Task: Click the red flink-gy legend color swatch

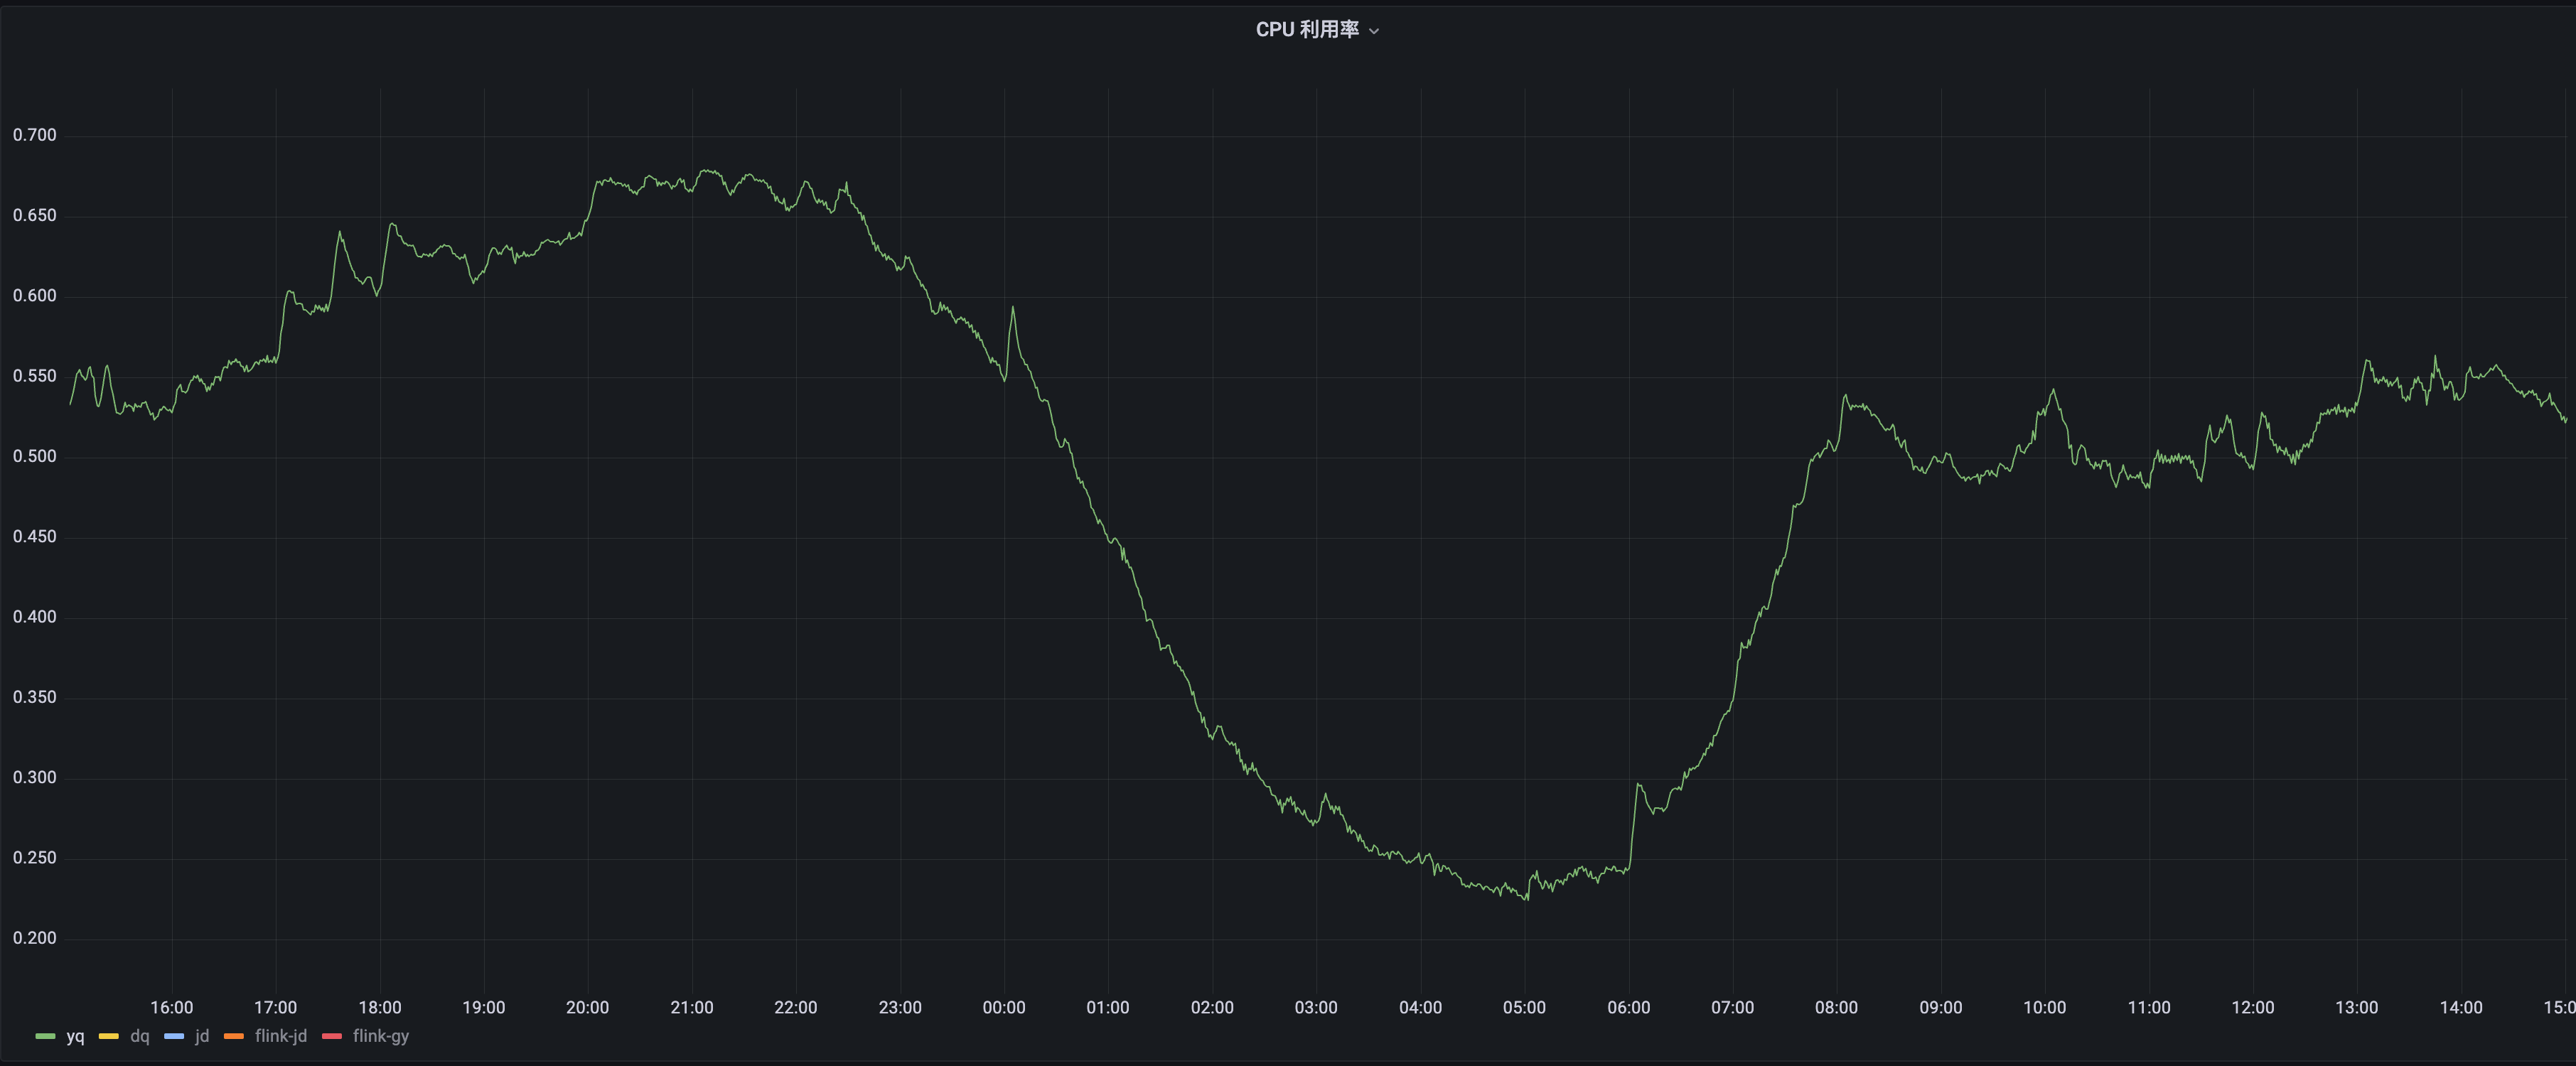Action: click(332, 1036)
